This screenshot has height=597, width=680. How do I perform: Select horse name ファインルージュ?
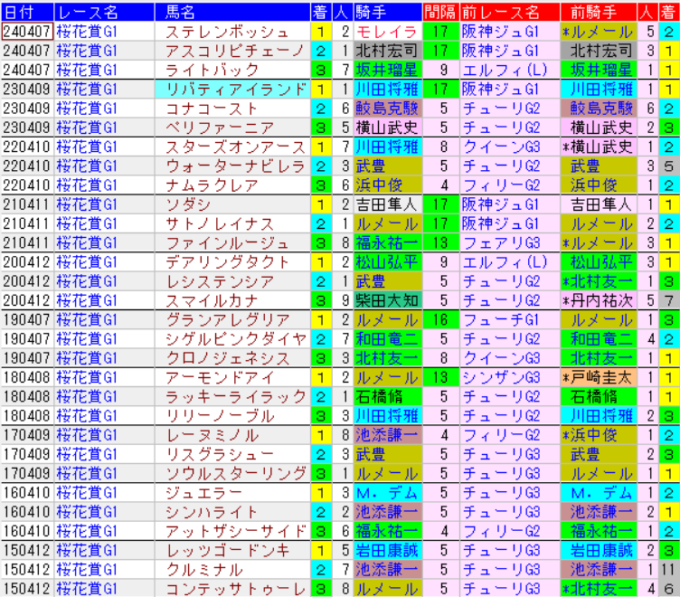click(227, 243)
